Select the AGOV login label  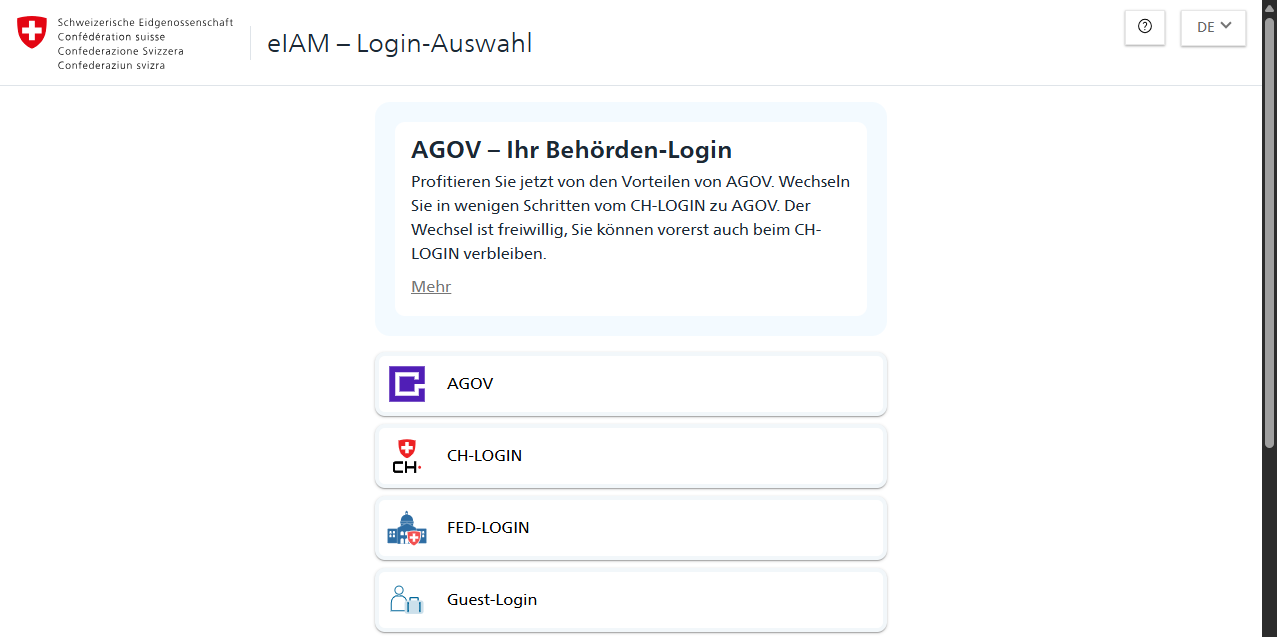point(470,384)
